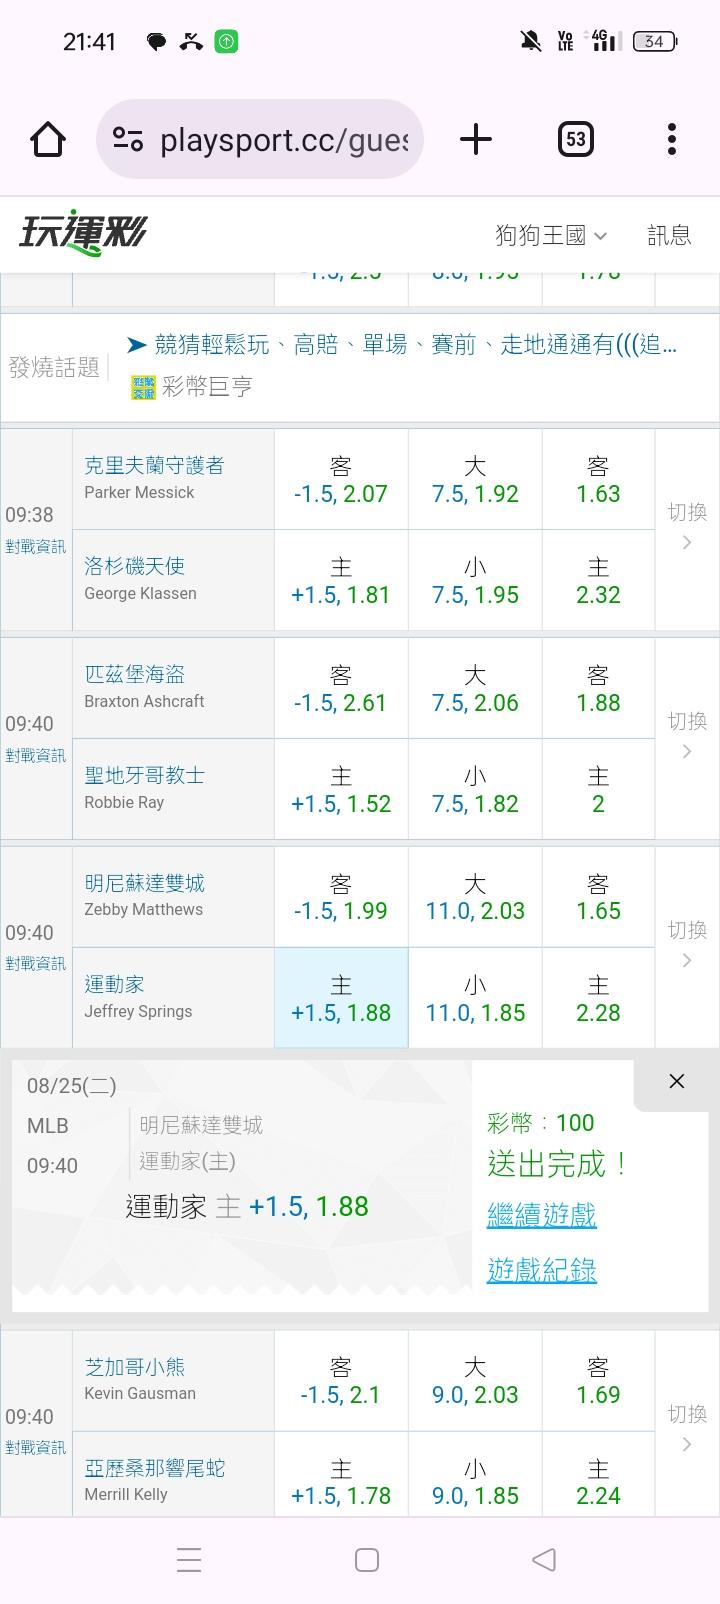The height and width of the screenshot is (1604, 720).
Task: Tap the browser home icon
Action: point(48,139)
